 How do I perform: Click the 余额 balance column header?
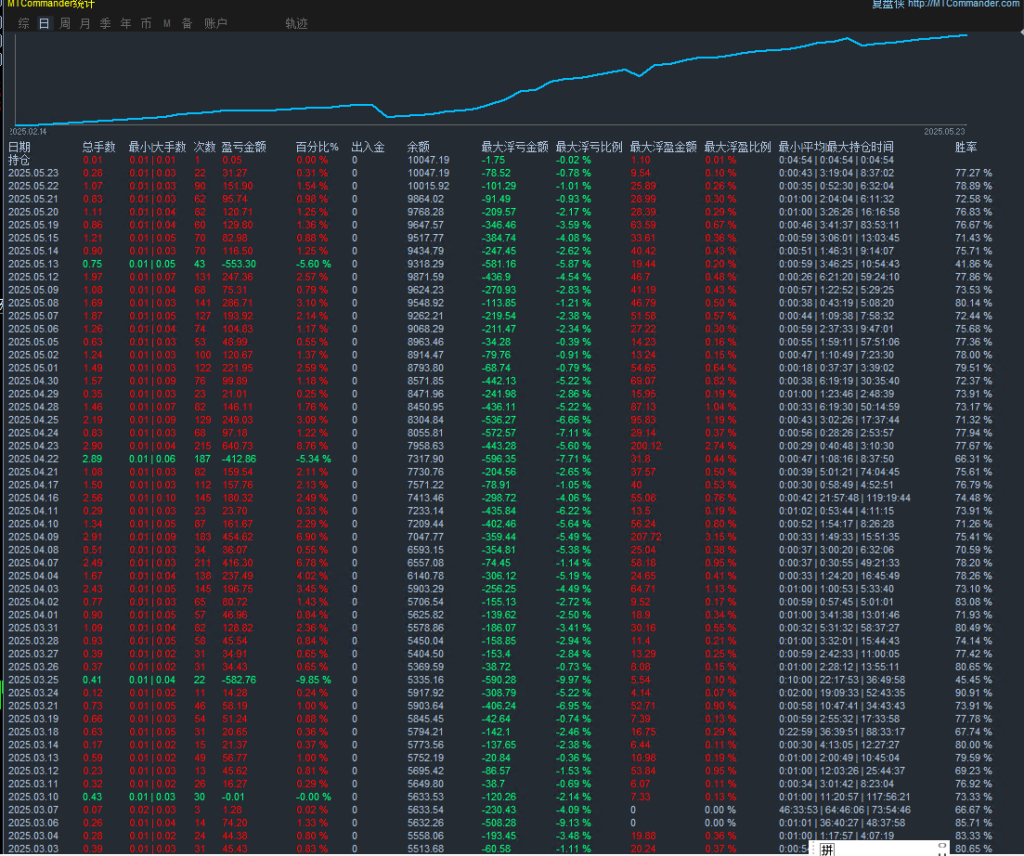[417, 147]
